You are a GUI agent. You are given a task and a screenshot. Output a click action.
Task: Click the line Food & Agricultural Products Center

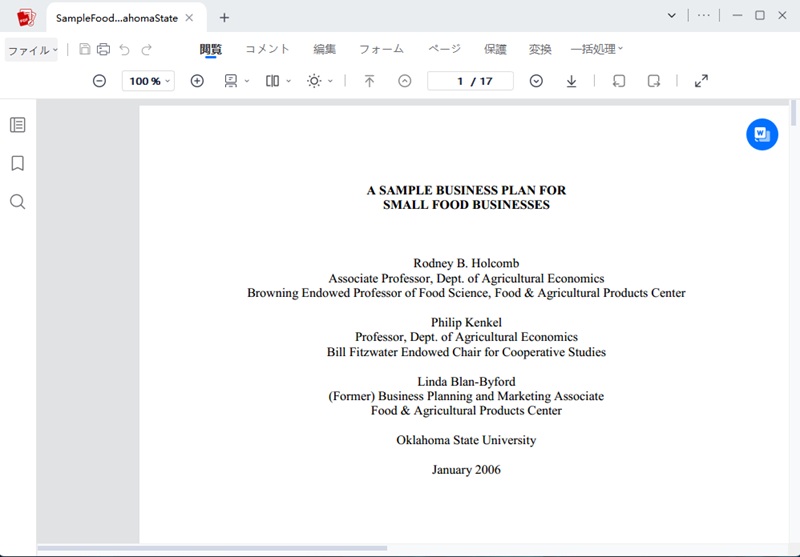tap(466, 411)
